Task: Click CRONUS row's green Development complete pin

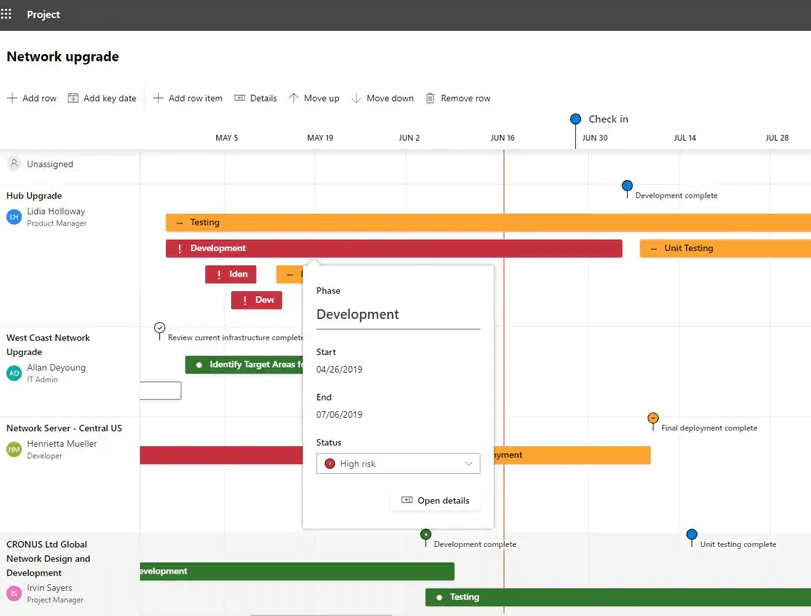Action: [x=426, y=534]
